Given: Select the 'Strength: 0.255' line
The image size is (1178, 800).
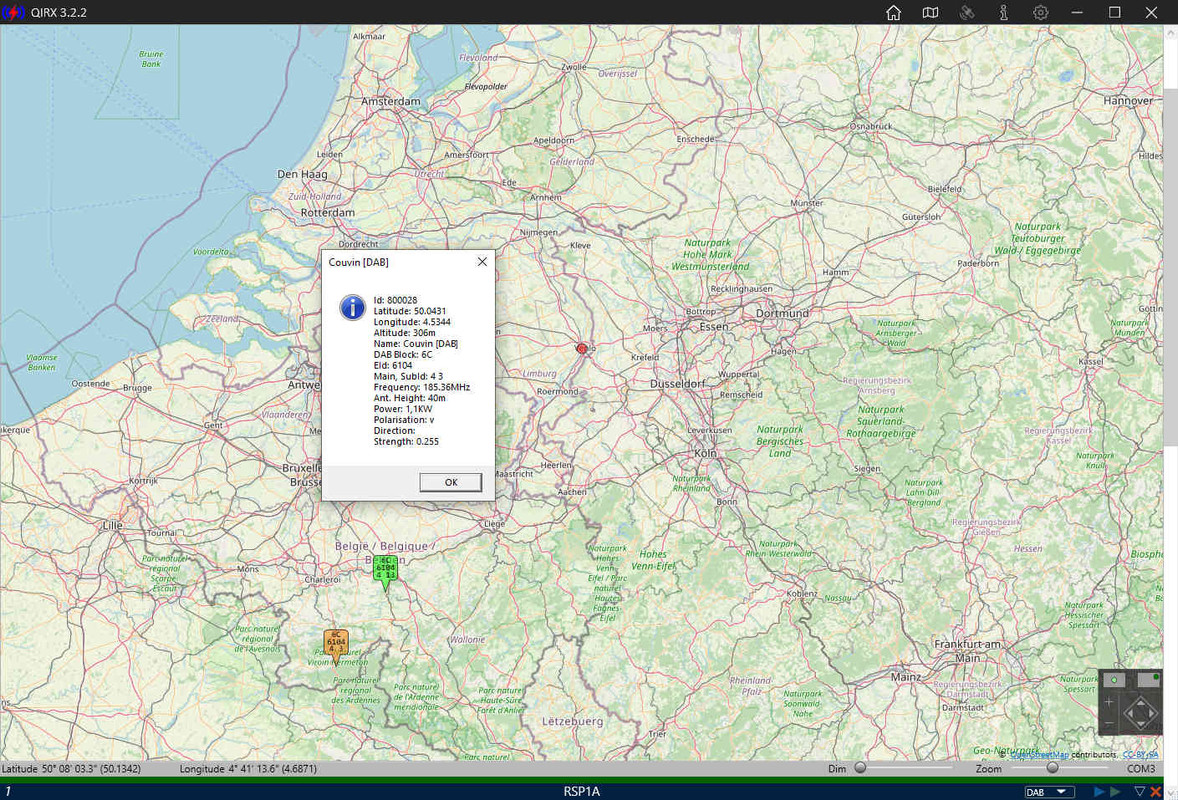Looking at the screenshot, I should [x=406, y=442].
